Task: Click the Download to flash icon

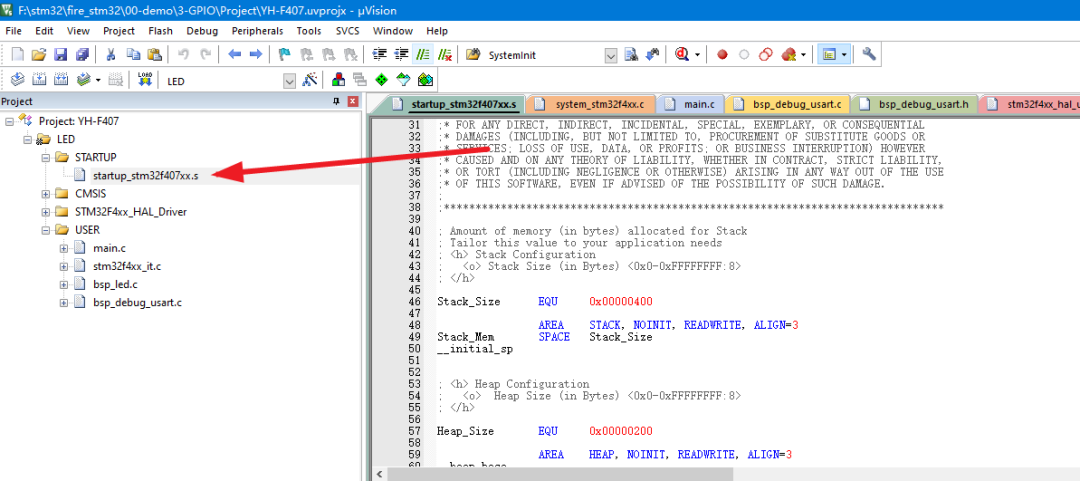Action: [x=145, y=80]
